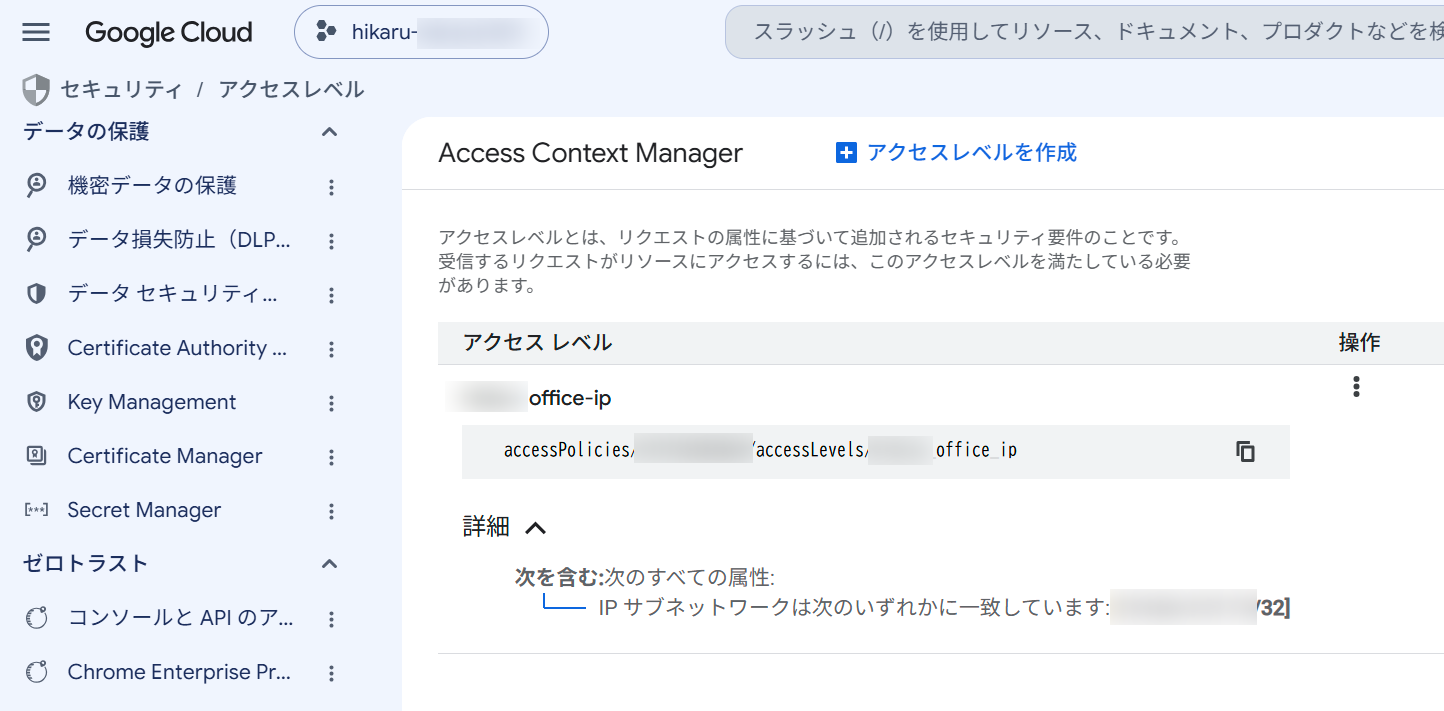Open Certificate Authority in sidebar
The image size is (1444, 711).
pyautogui.click(x=178, y=348)
